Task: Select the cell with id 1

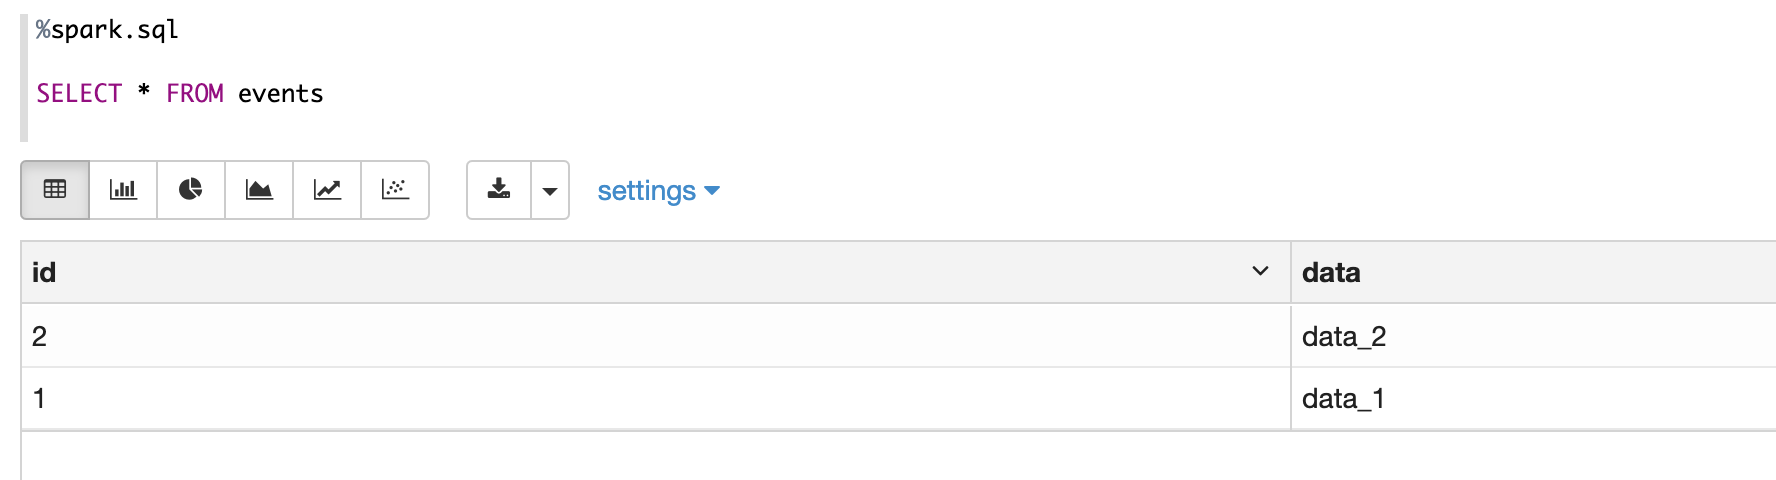Action: click(40, 398)
